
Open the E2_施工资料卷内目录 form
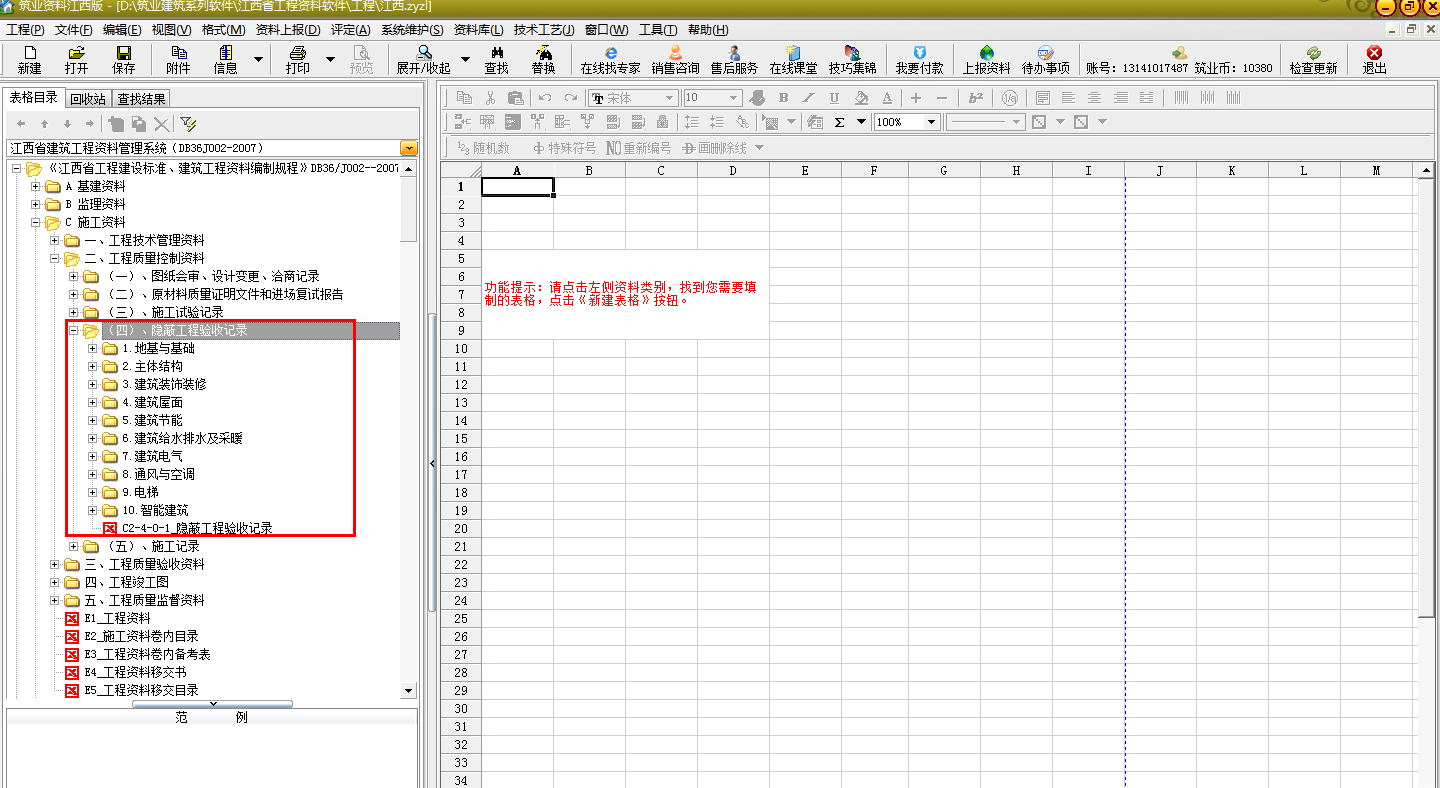[x=141, y=636]
